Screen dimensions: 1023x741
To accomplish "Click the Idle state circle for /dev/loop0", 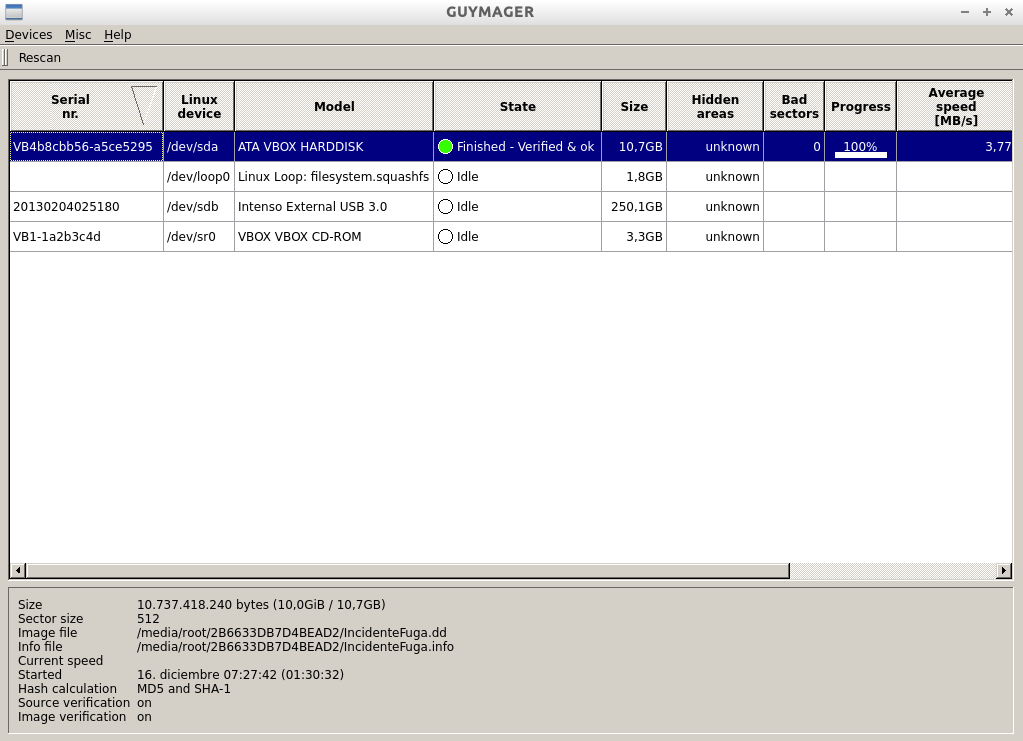I will point(446,177).
